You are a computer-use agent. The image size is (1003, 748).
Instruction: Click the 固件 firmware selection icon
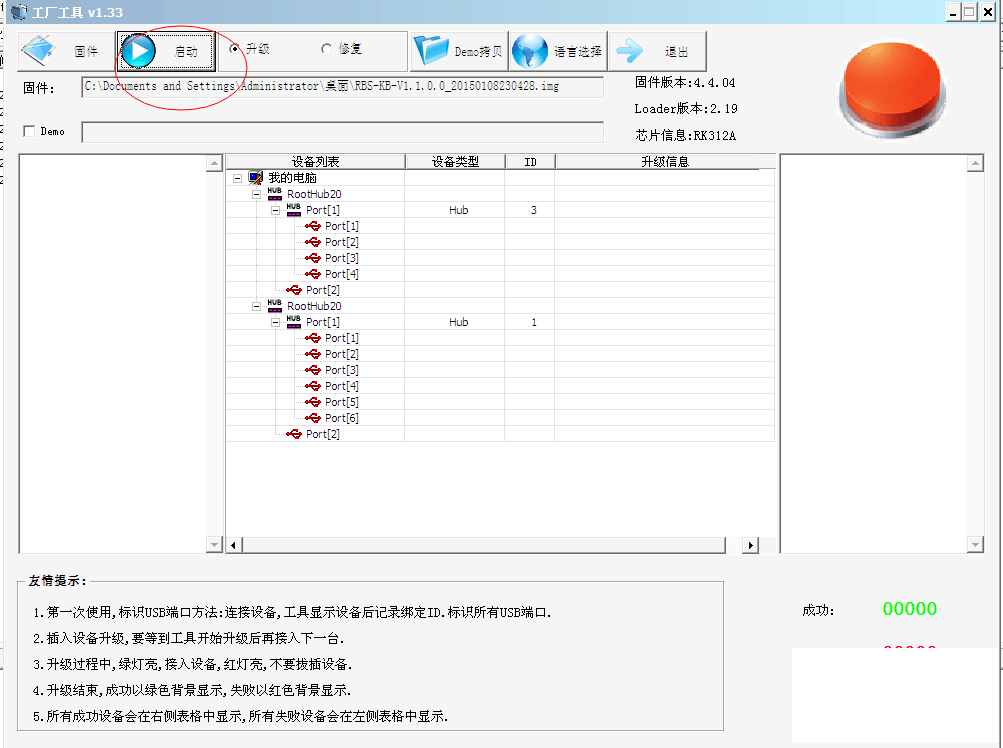coord(36,50)
